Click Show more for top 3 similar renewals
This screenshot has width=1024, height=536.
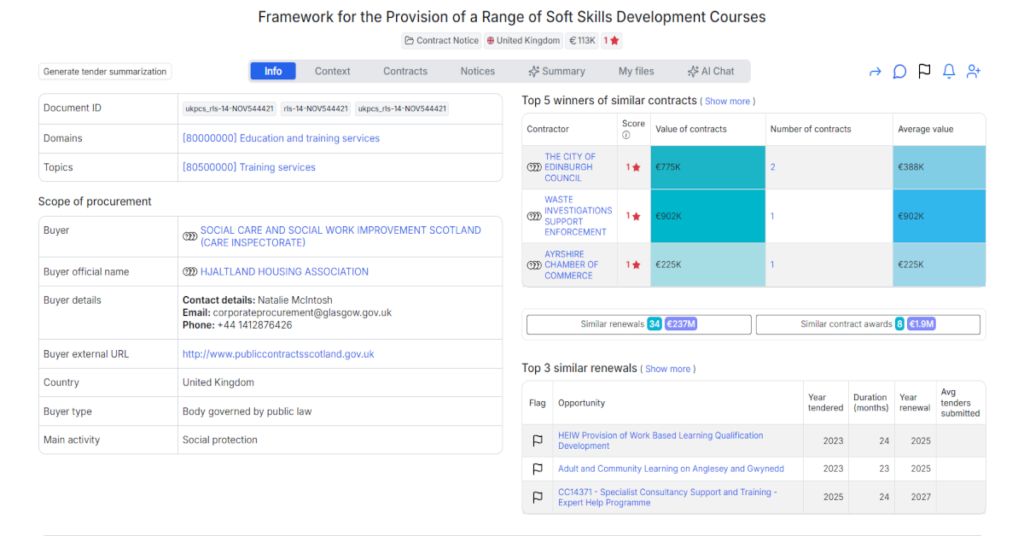pyautogui.click(x=667, y=370)
